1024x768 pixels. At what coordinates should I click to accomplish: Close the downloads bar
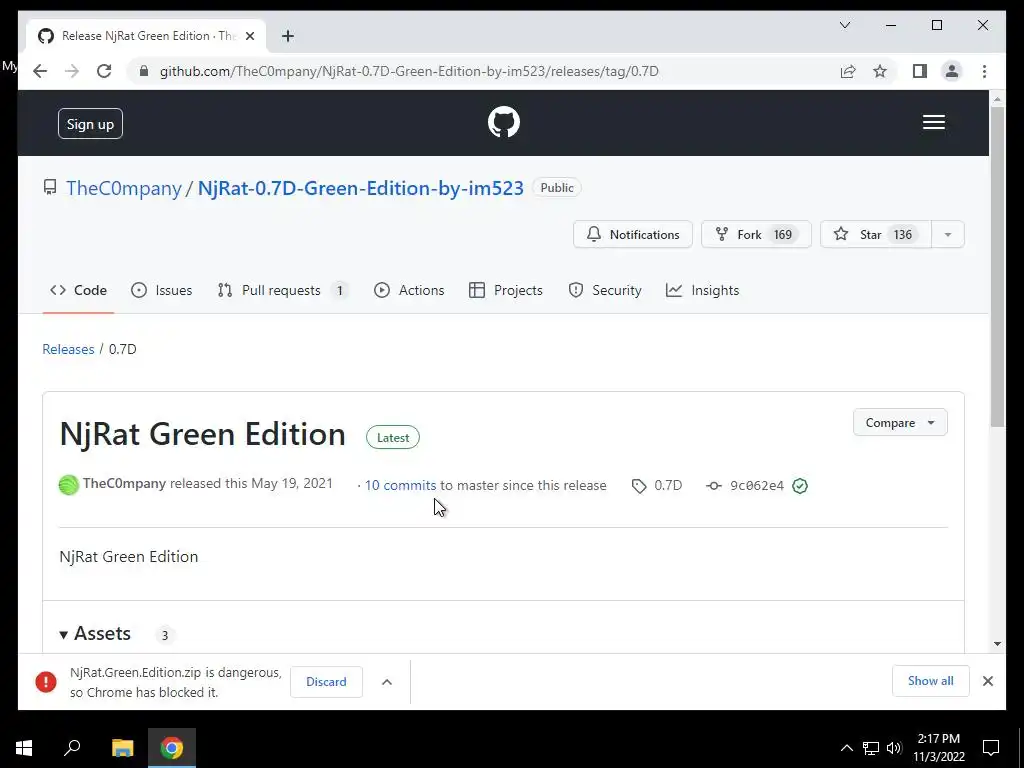click(987, 681)
